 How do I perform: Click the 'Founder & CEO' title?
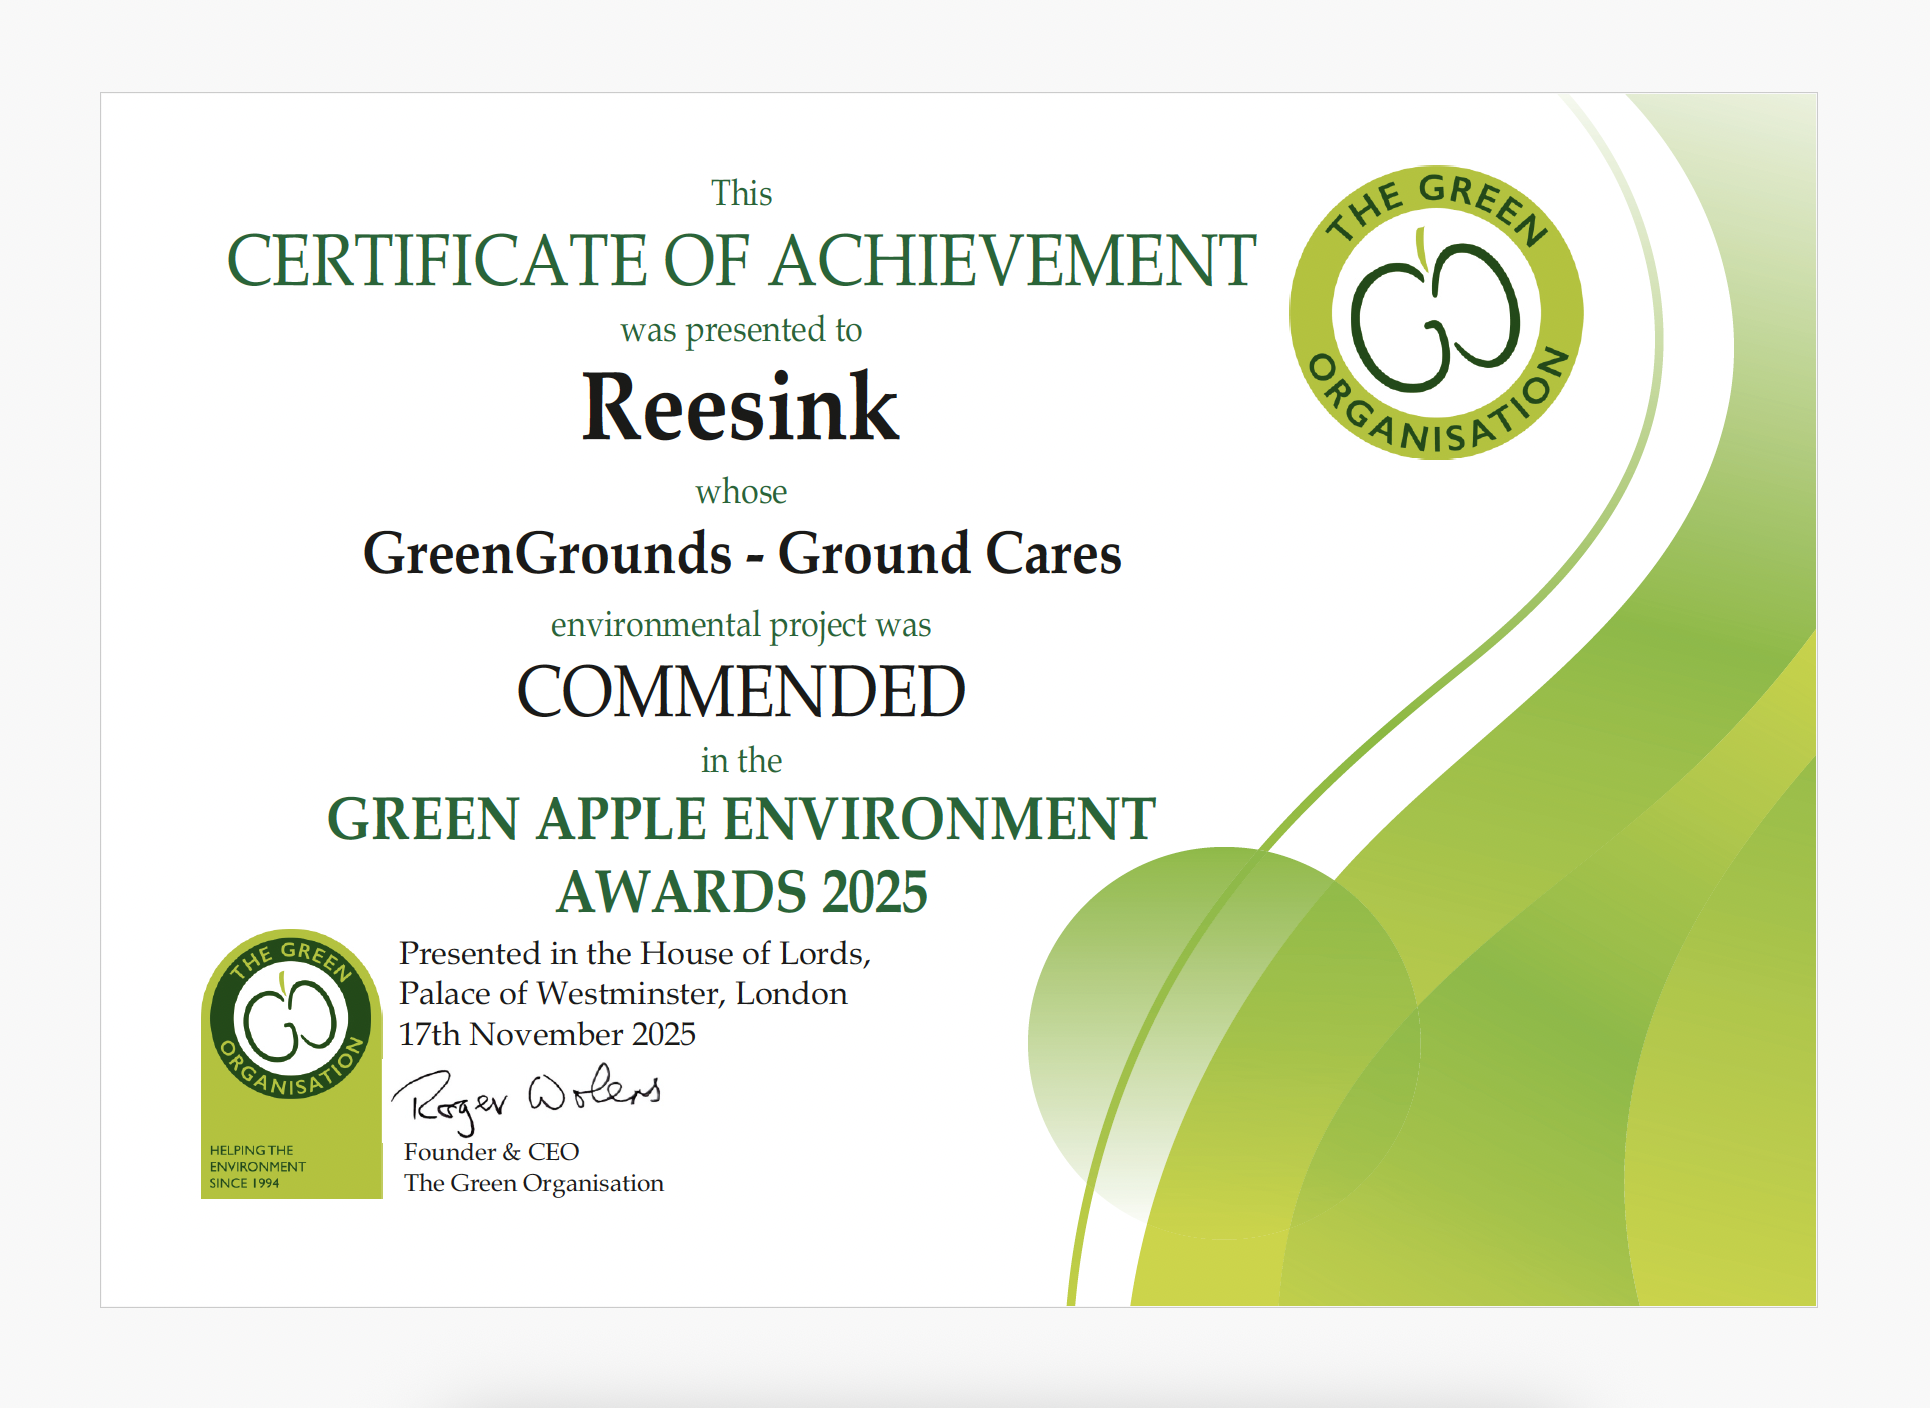point(491,1152)
